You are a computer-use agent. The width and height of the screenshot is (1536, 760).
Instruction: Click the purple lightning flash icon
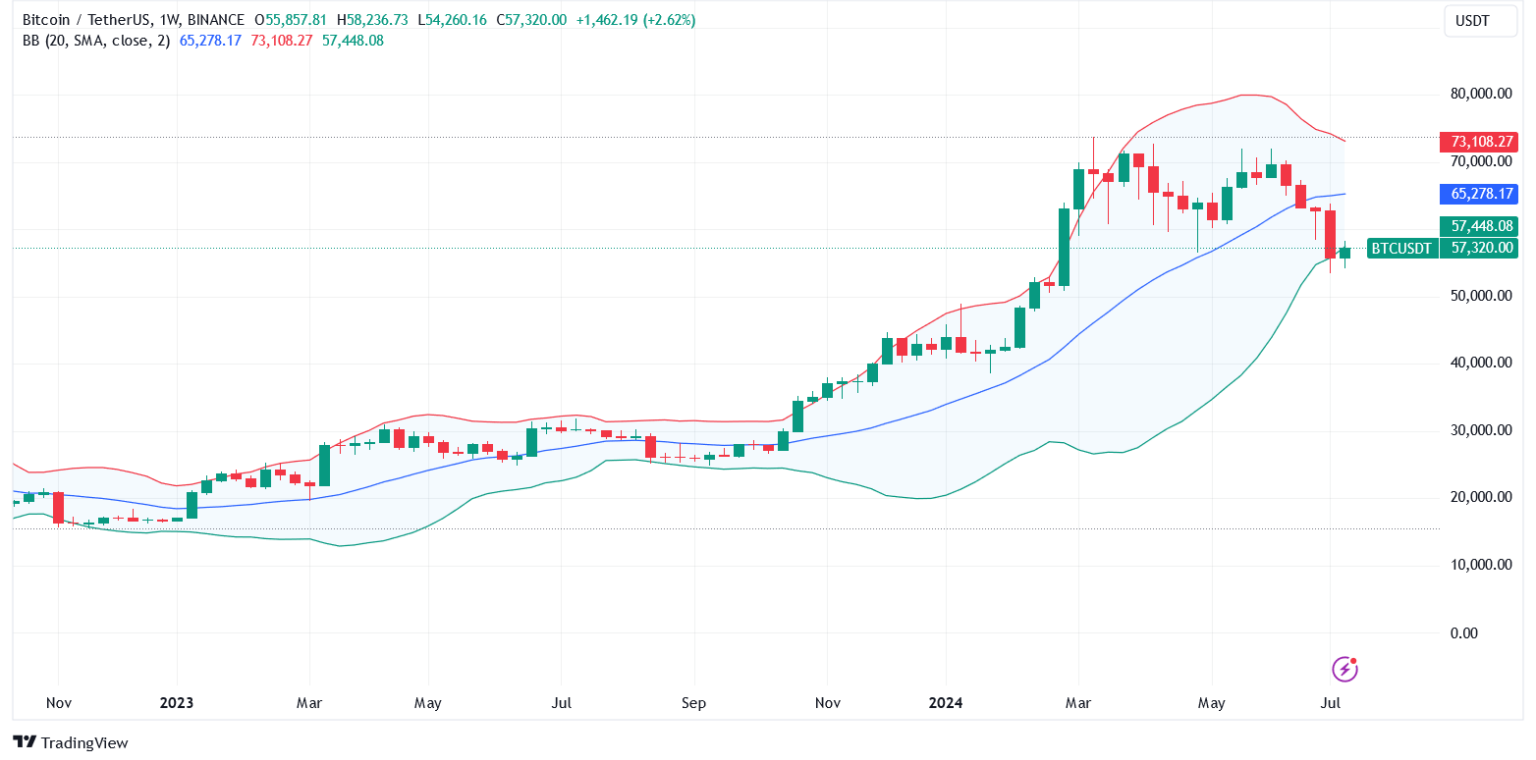1346,668
